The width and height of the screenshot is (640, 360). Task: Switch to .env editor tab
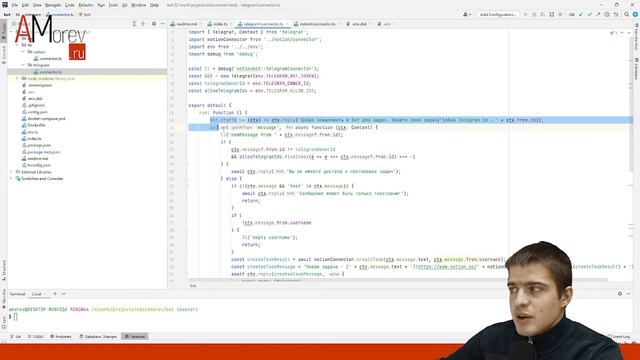(x=386, y=24)
